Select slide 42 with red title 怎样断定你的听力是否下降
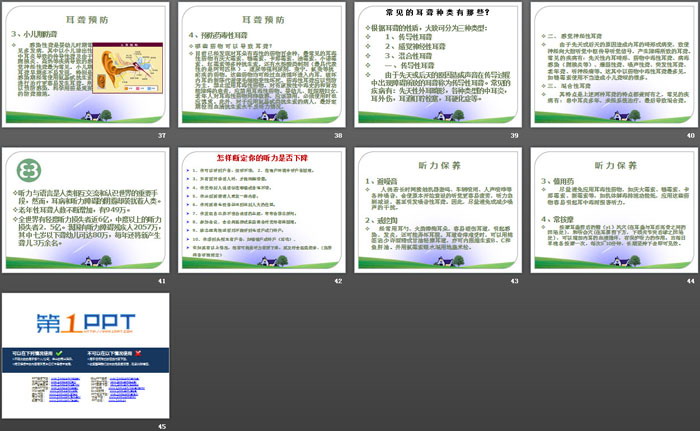 [262, 210]
